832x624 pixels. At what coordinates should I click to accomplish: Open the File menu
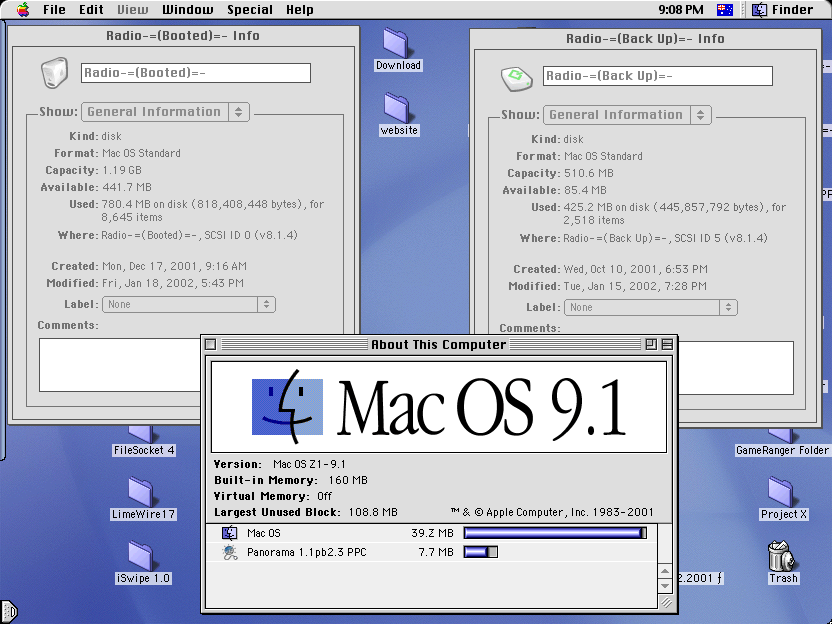pos(54,10)
